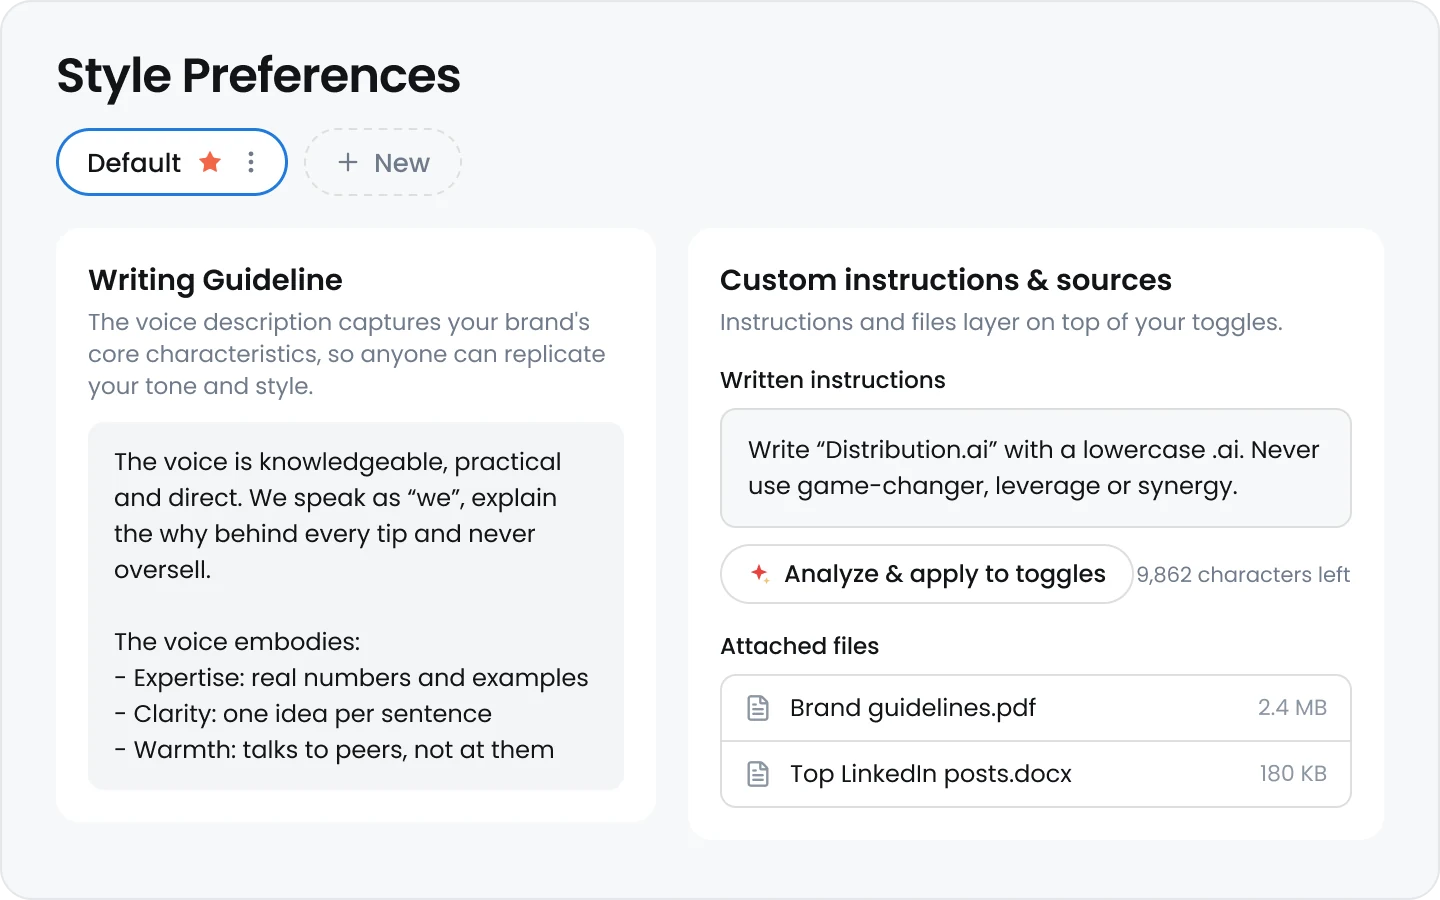Click the 'Clarity: one idea per sentence' line
1440x900 pixels.
303,714
